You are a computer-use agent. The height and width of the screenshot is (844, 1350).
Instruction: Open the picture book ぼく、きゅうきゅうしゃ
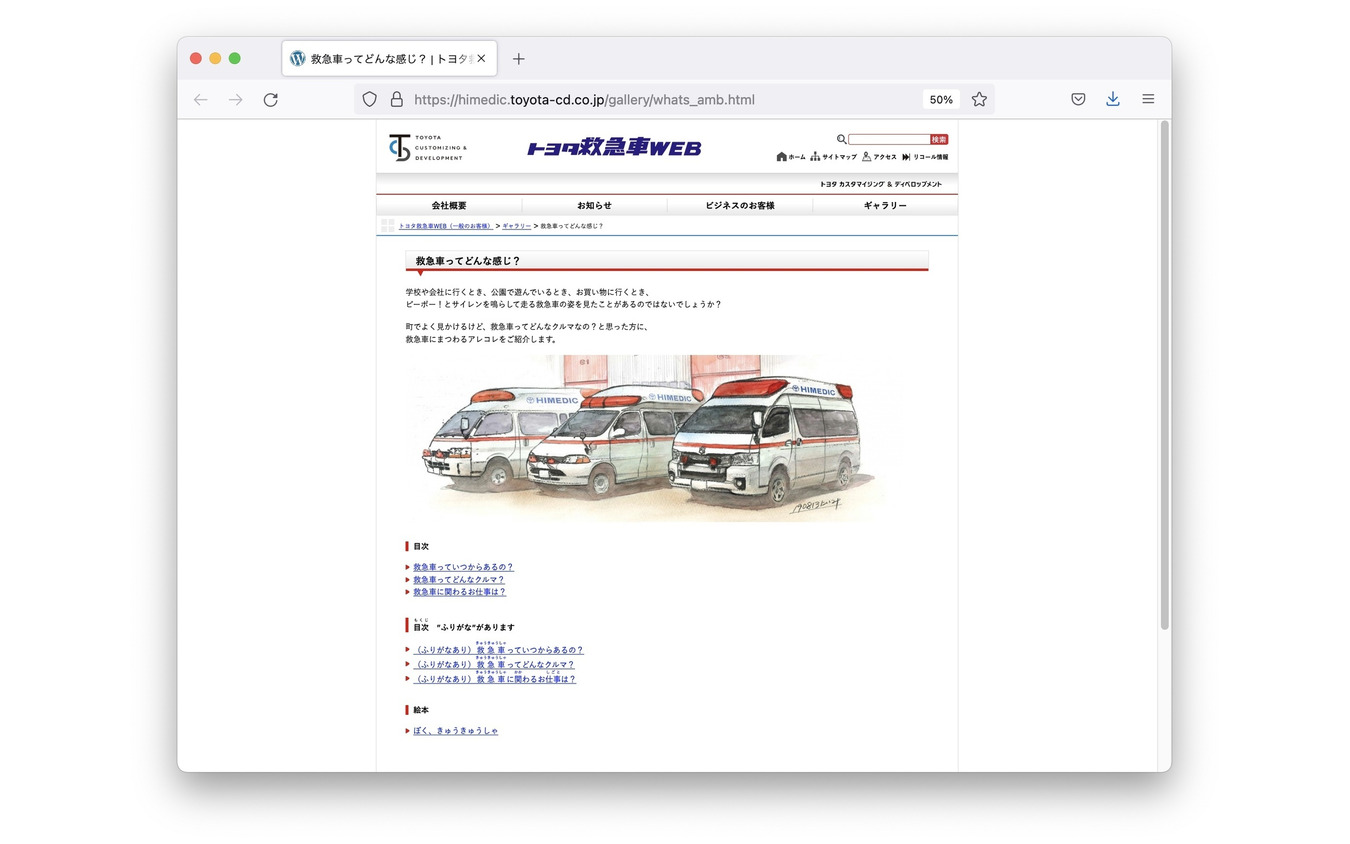tap(455, 731)
